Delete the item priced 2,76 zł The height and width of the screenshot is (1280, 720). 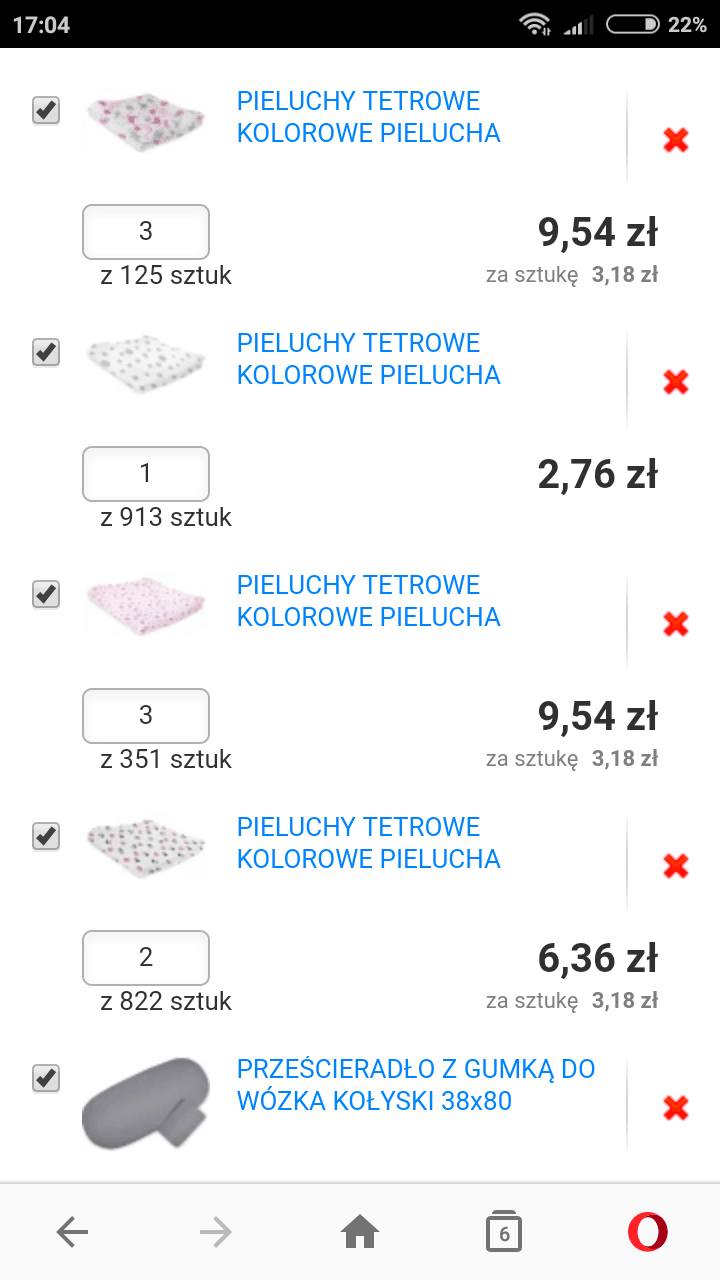tap(676, 382)
